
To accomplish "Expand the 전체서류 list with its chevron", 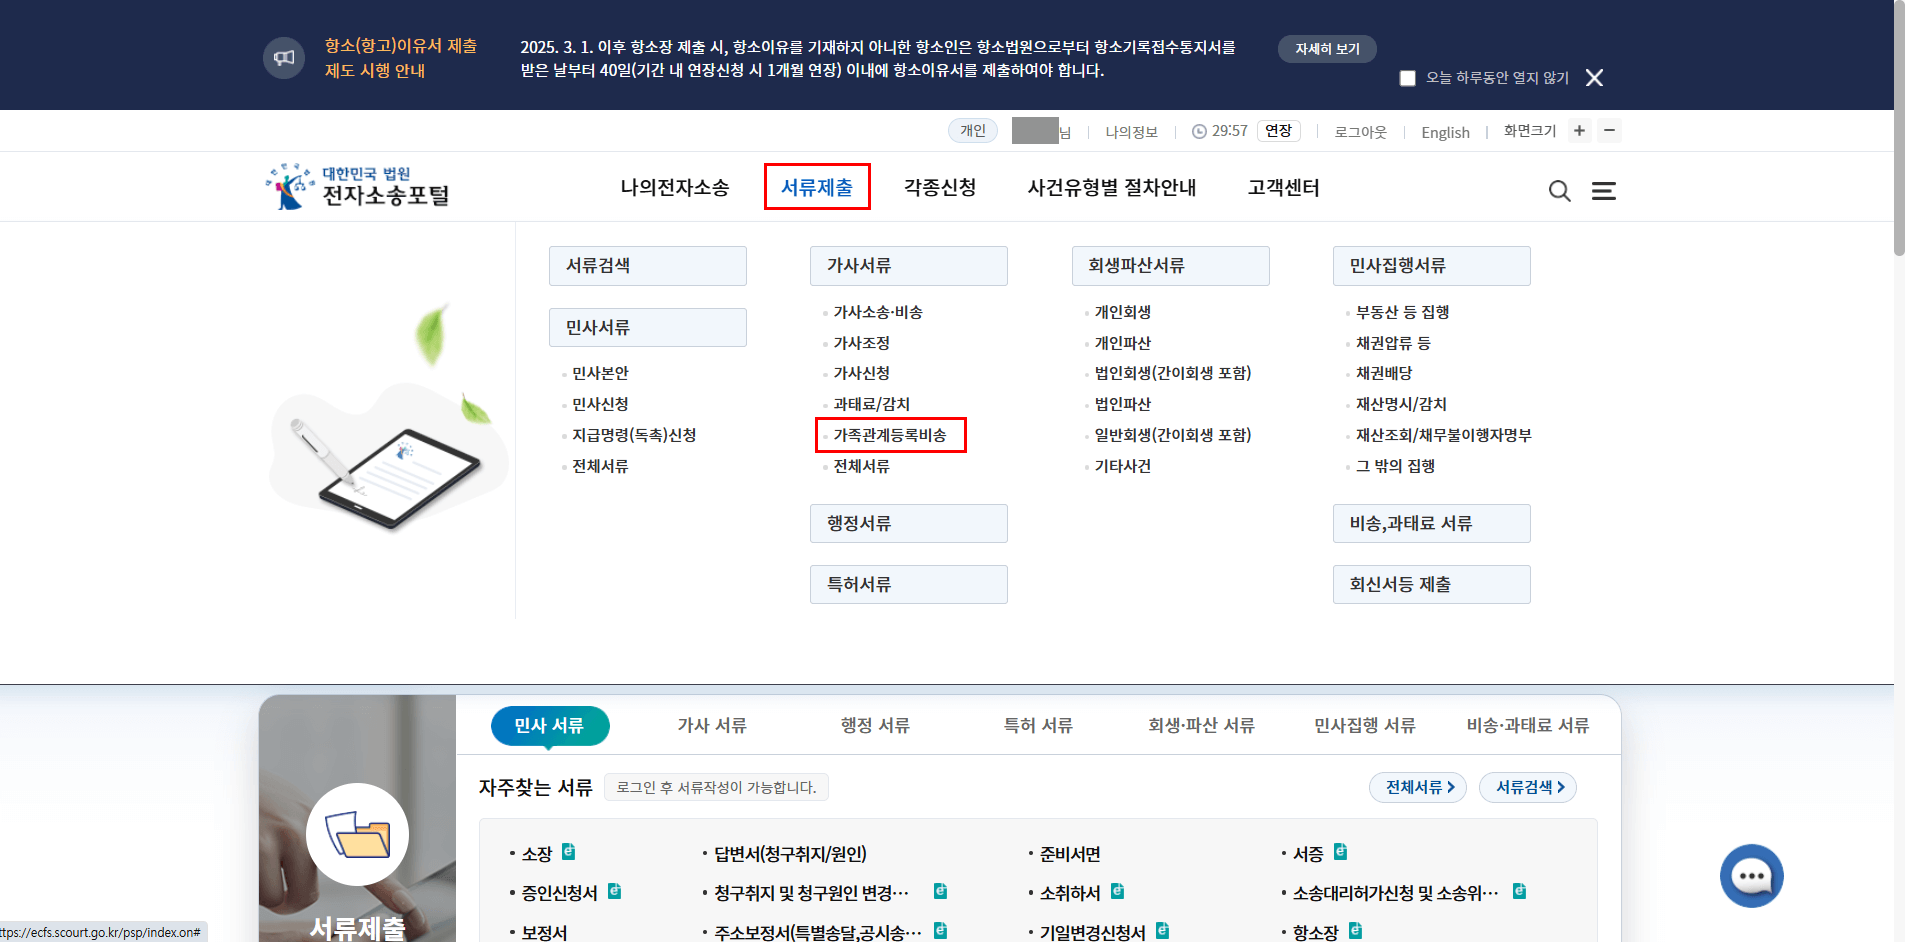I will pyautogui.click(x=1417, y=787).
